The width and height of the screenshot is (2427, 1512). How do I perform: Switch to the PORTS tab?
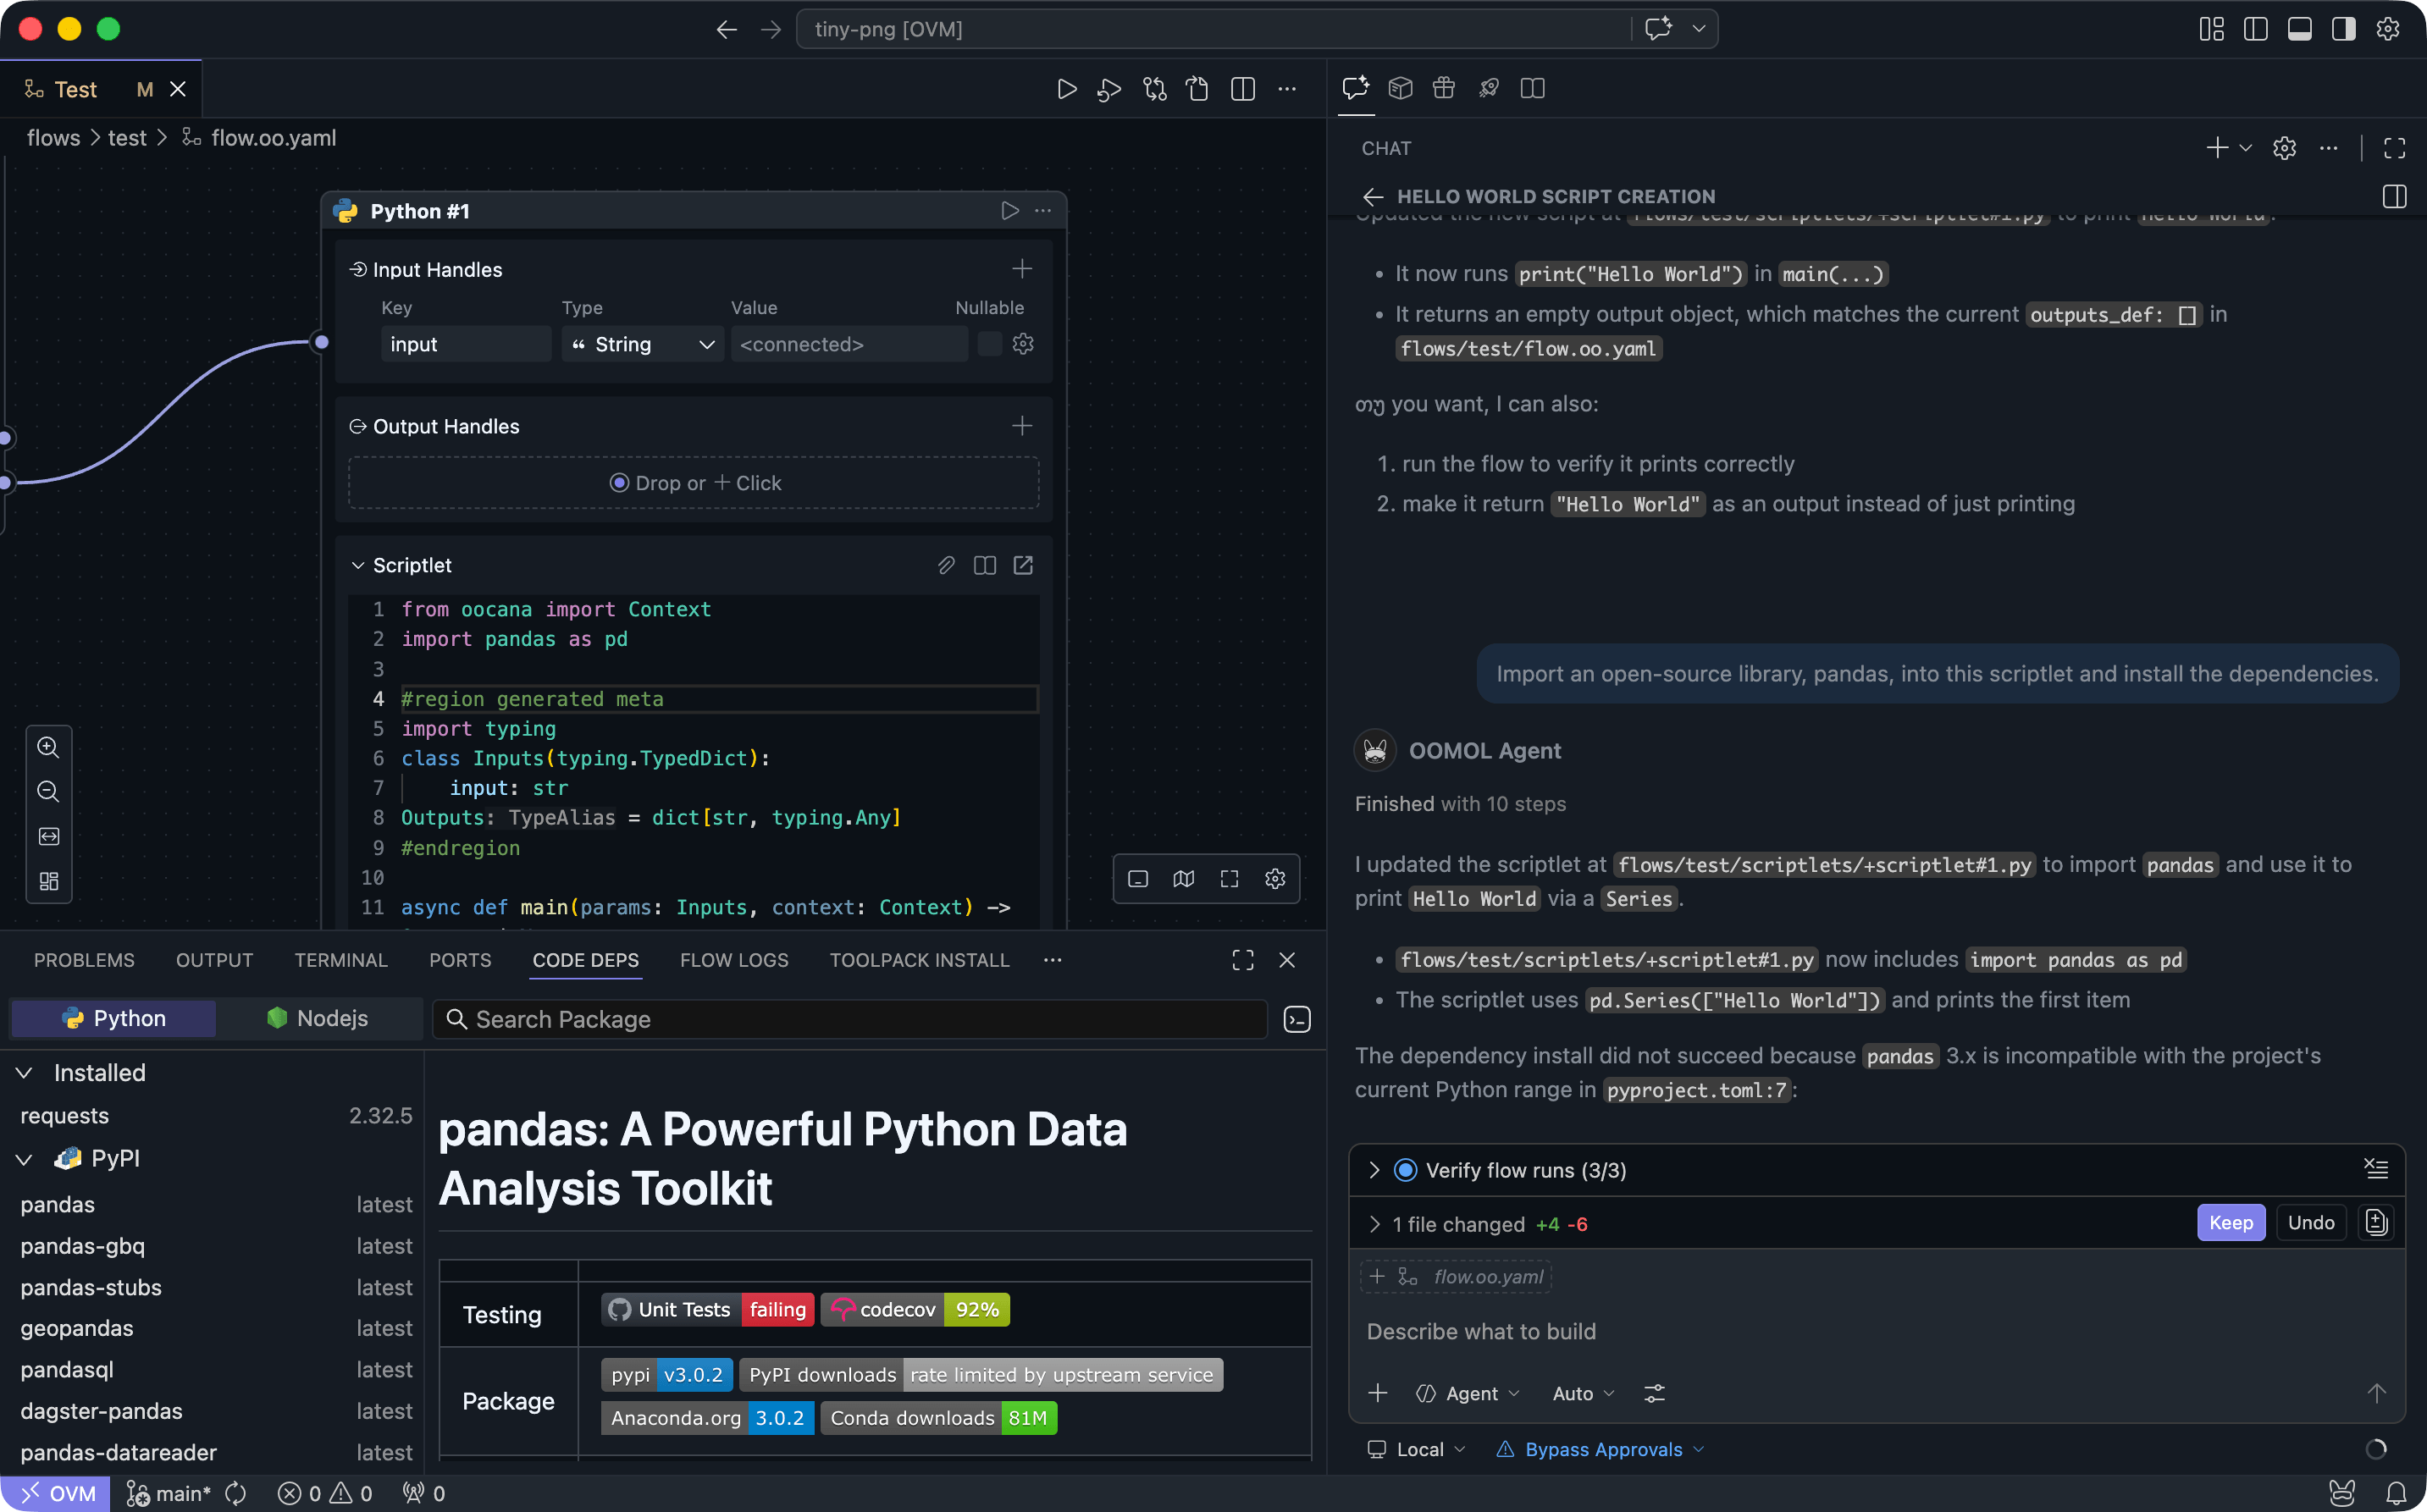point(460,960)
